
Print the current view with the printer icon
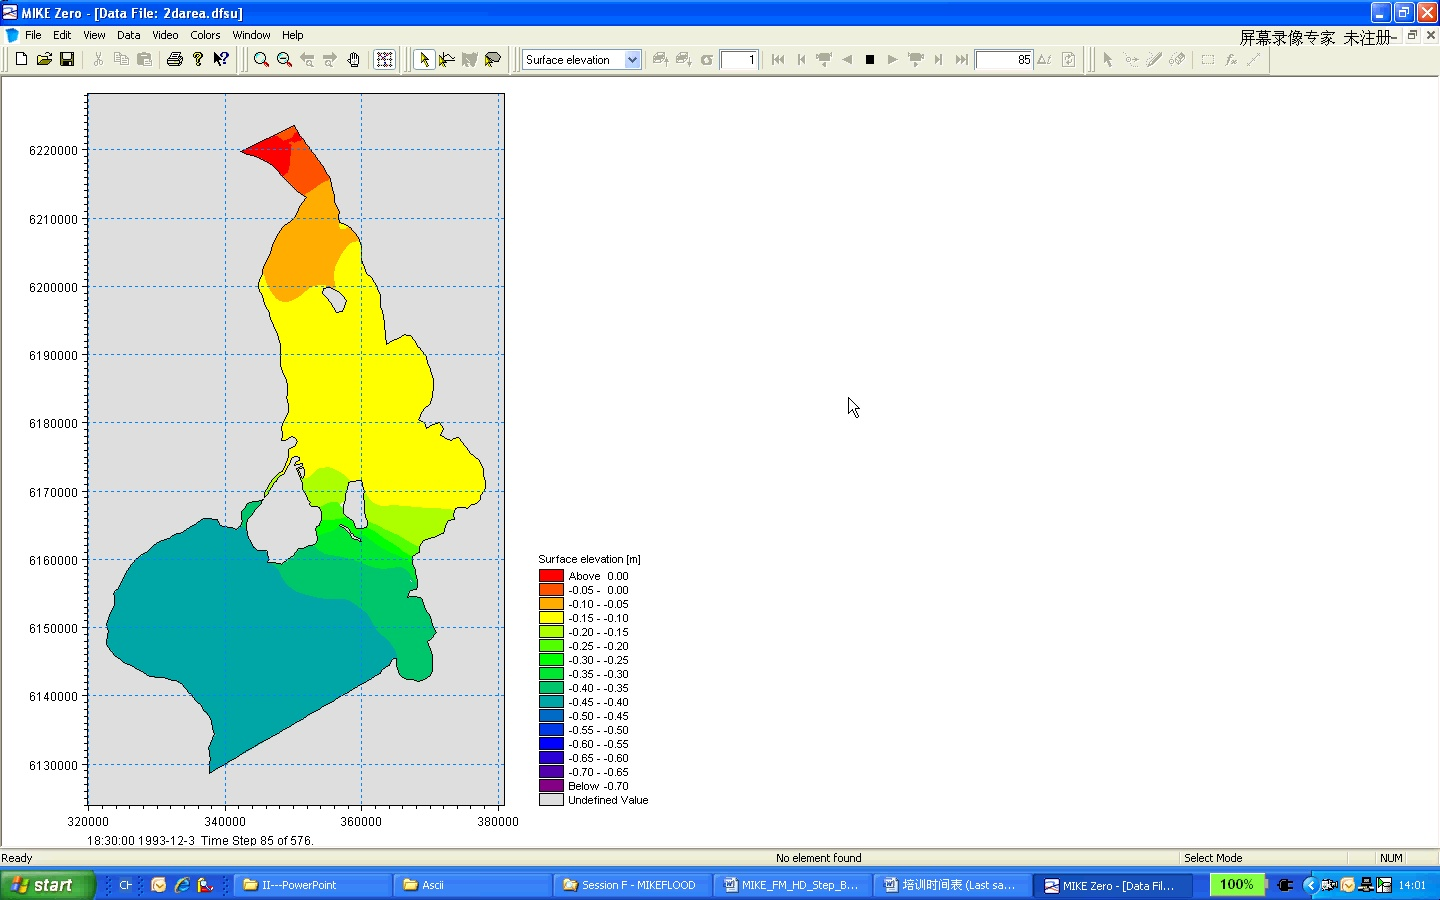pyautogui.click(x=175, y=60)
